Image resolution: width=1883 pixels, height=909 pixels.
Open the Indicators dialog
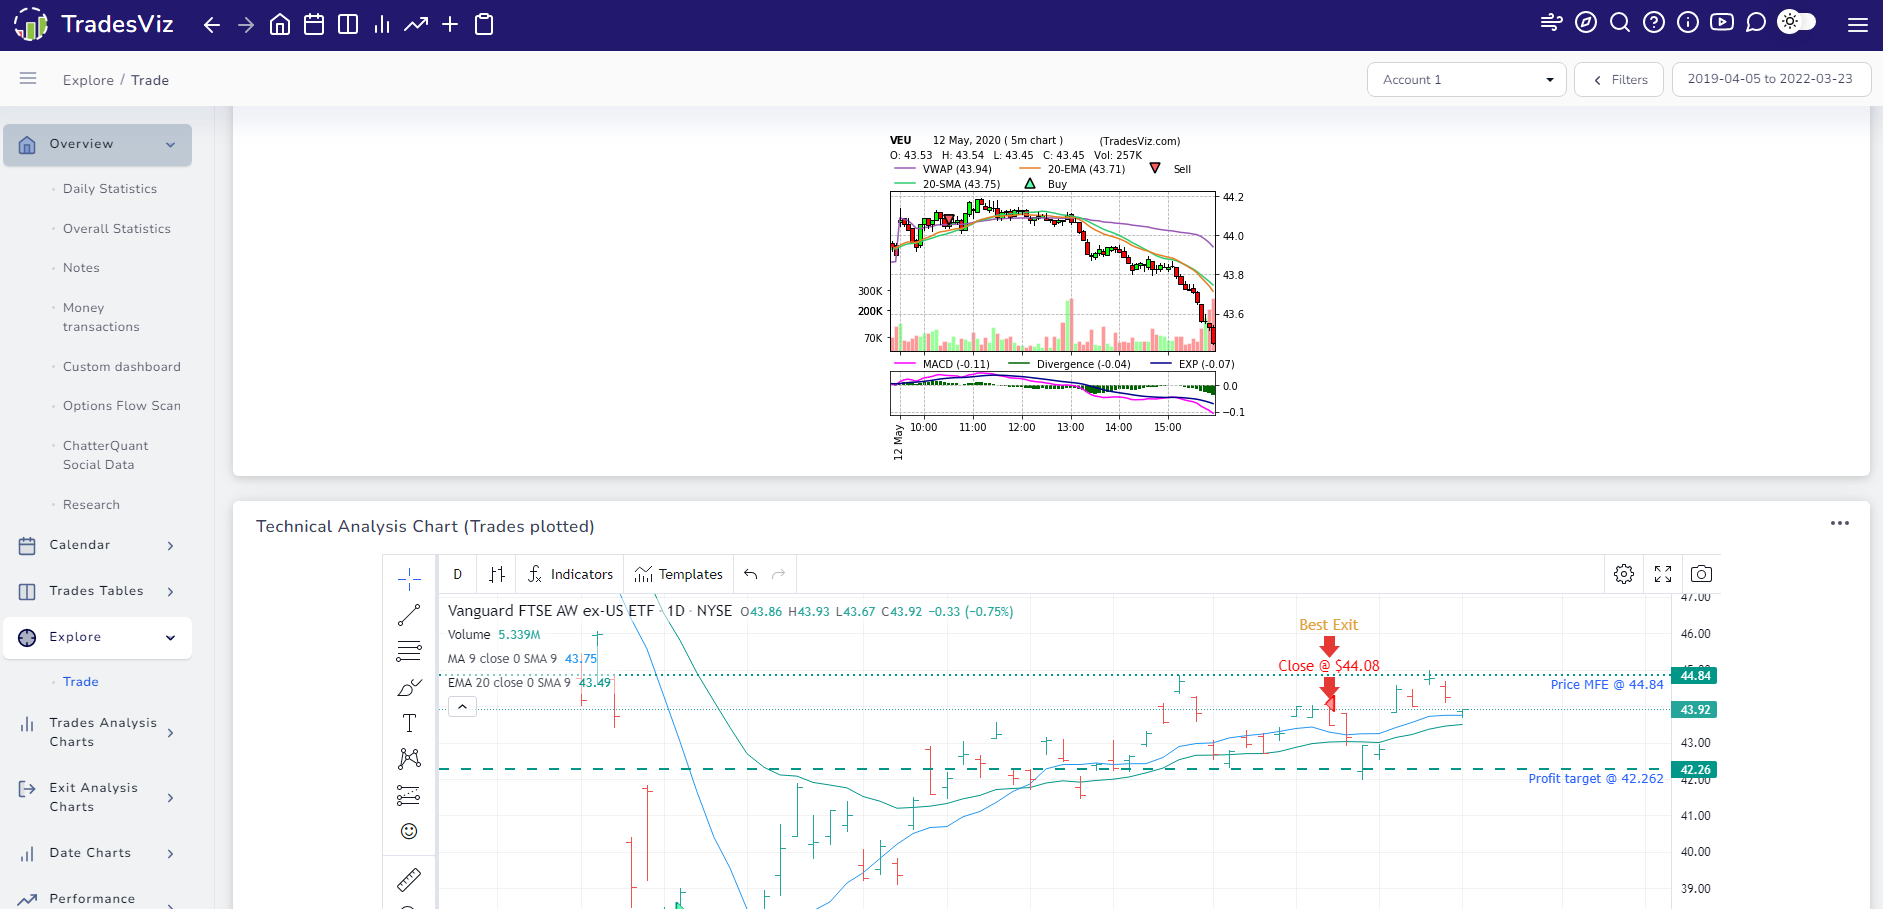click(x=570, y=574)
